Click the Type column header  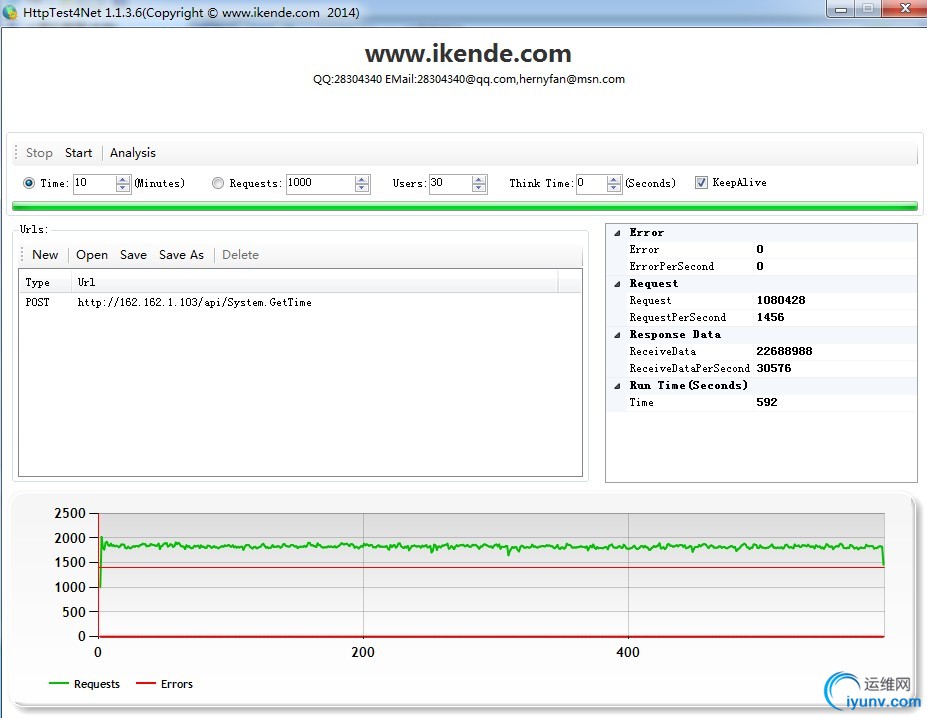pos(45,282)
